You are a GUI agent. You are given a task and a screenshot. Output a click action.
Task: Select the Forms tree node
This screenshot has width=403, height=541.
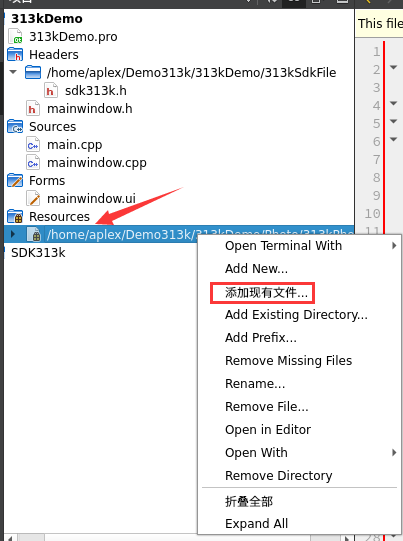47,180
